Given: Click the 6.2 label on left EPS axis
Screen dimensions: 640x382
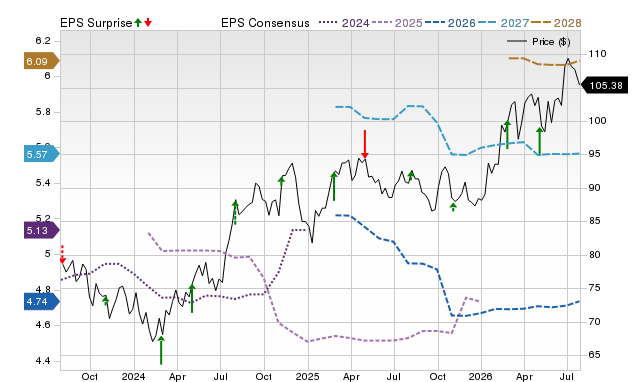Looking at the screenshot, I should (43, 41).
